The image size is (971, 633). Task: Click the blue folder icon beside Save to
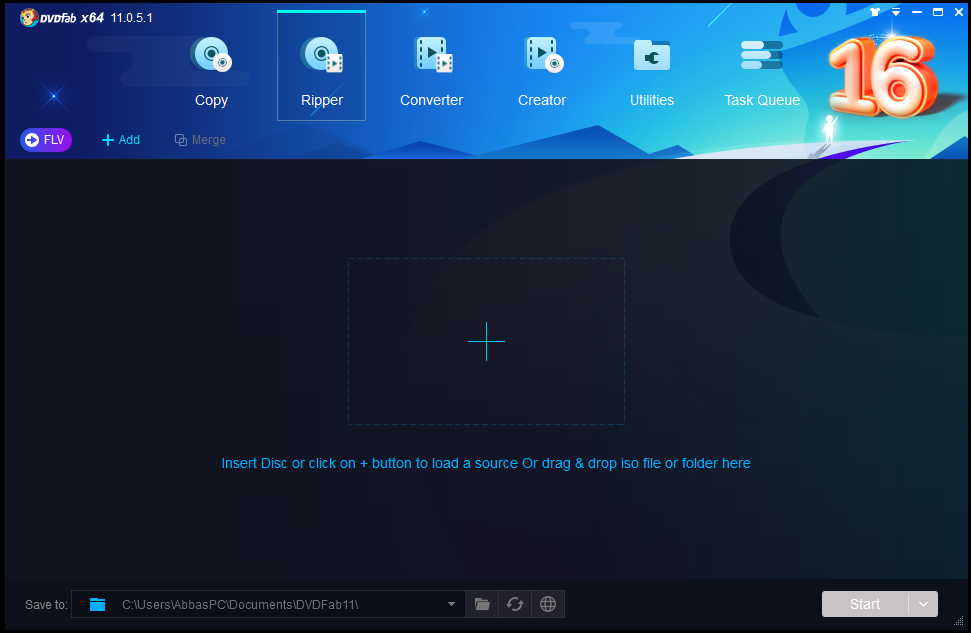[97, 605]
